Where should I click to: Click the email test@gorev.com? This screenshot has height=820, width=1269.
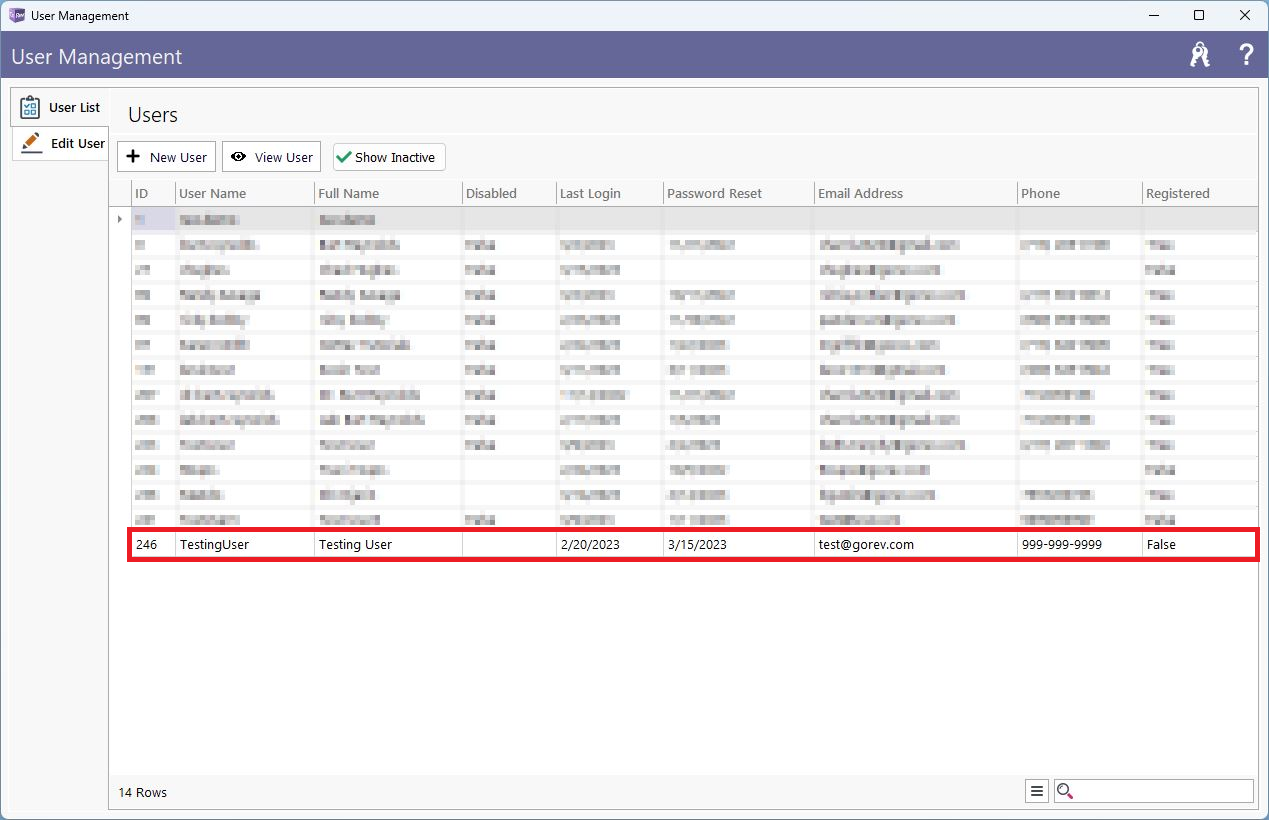[915, 545]
